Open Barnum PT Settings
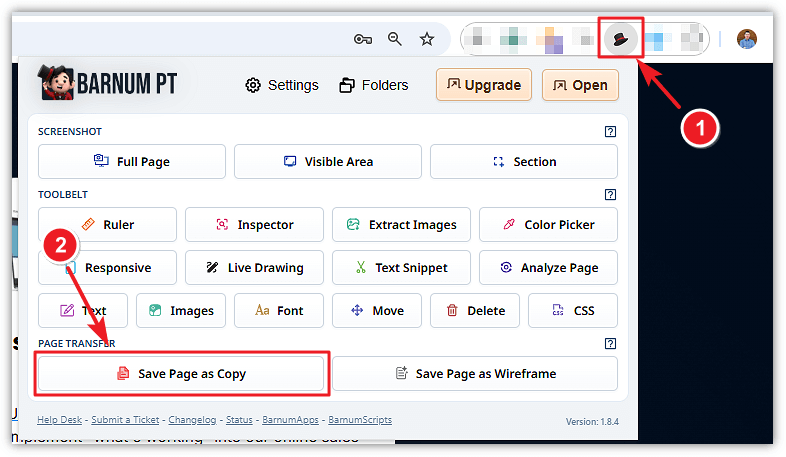The height and width of the screenshot is (457, 786). pos(282,85)
